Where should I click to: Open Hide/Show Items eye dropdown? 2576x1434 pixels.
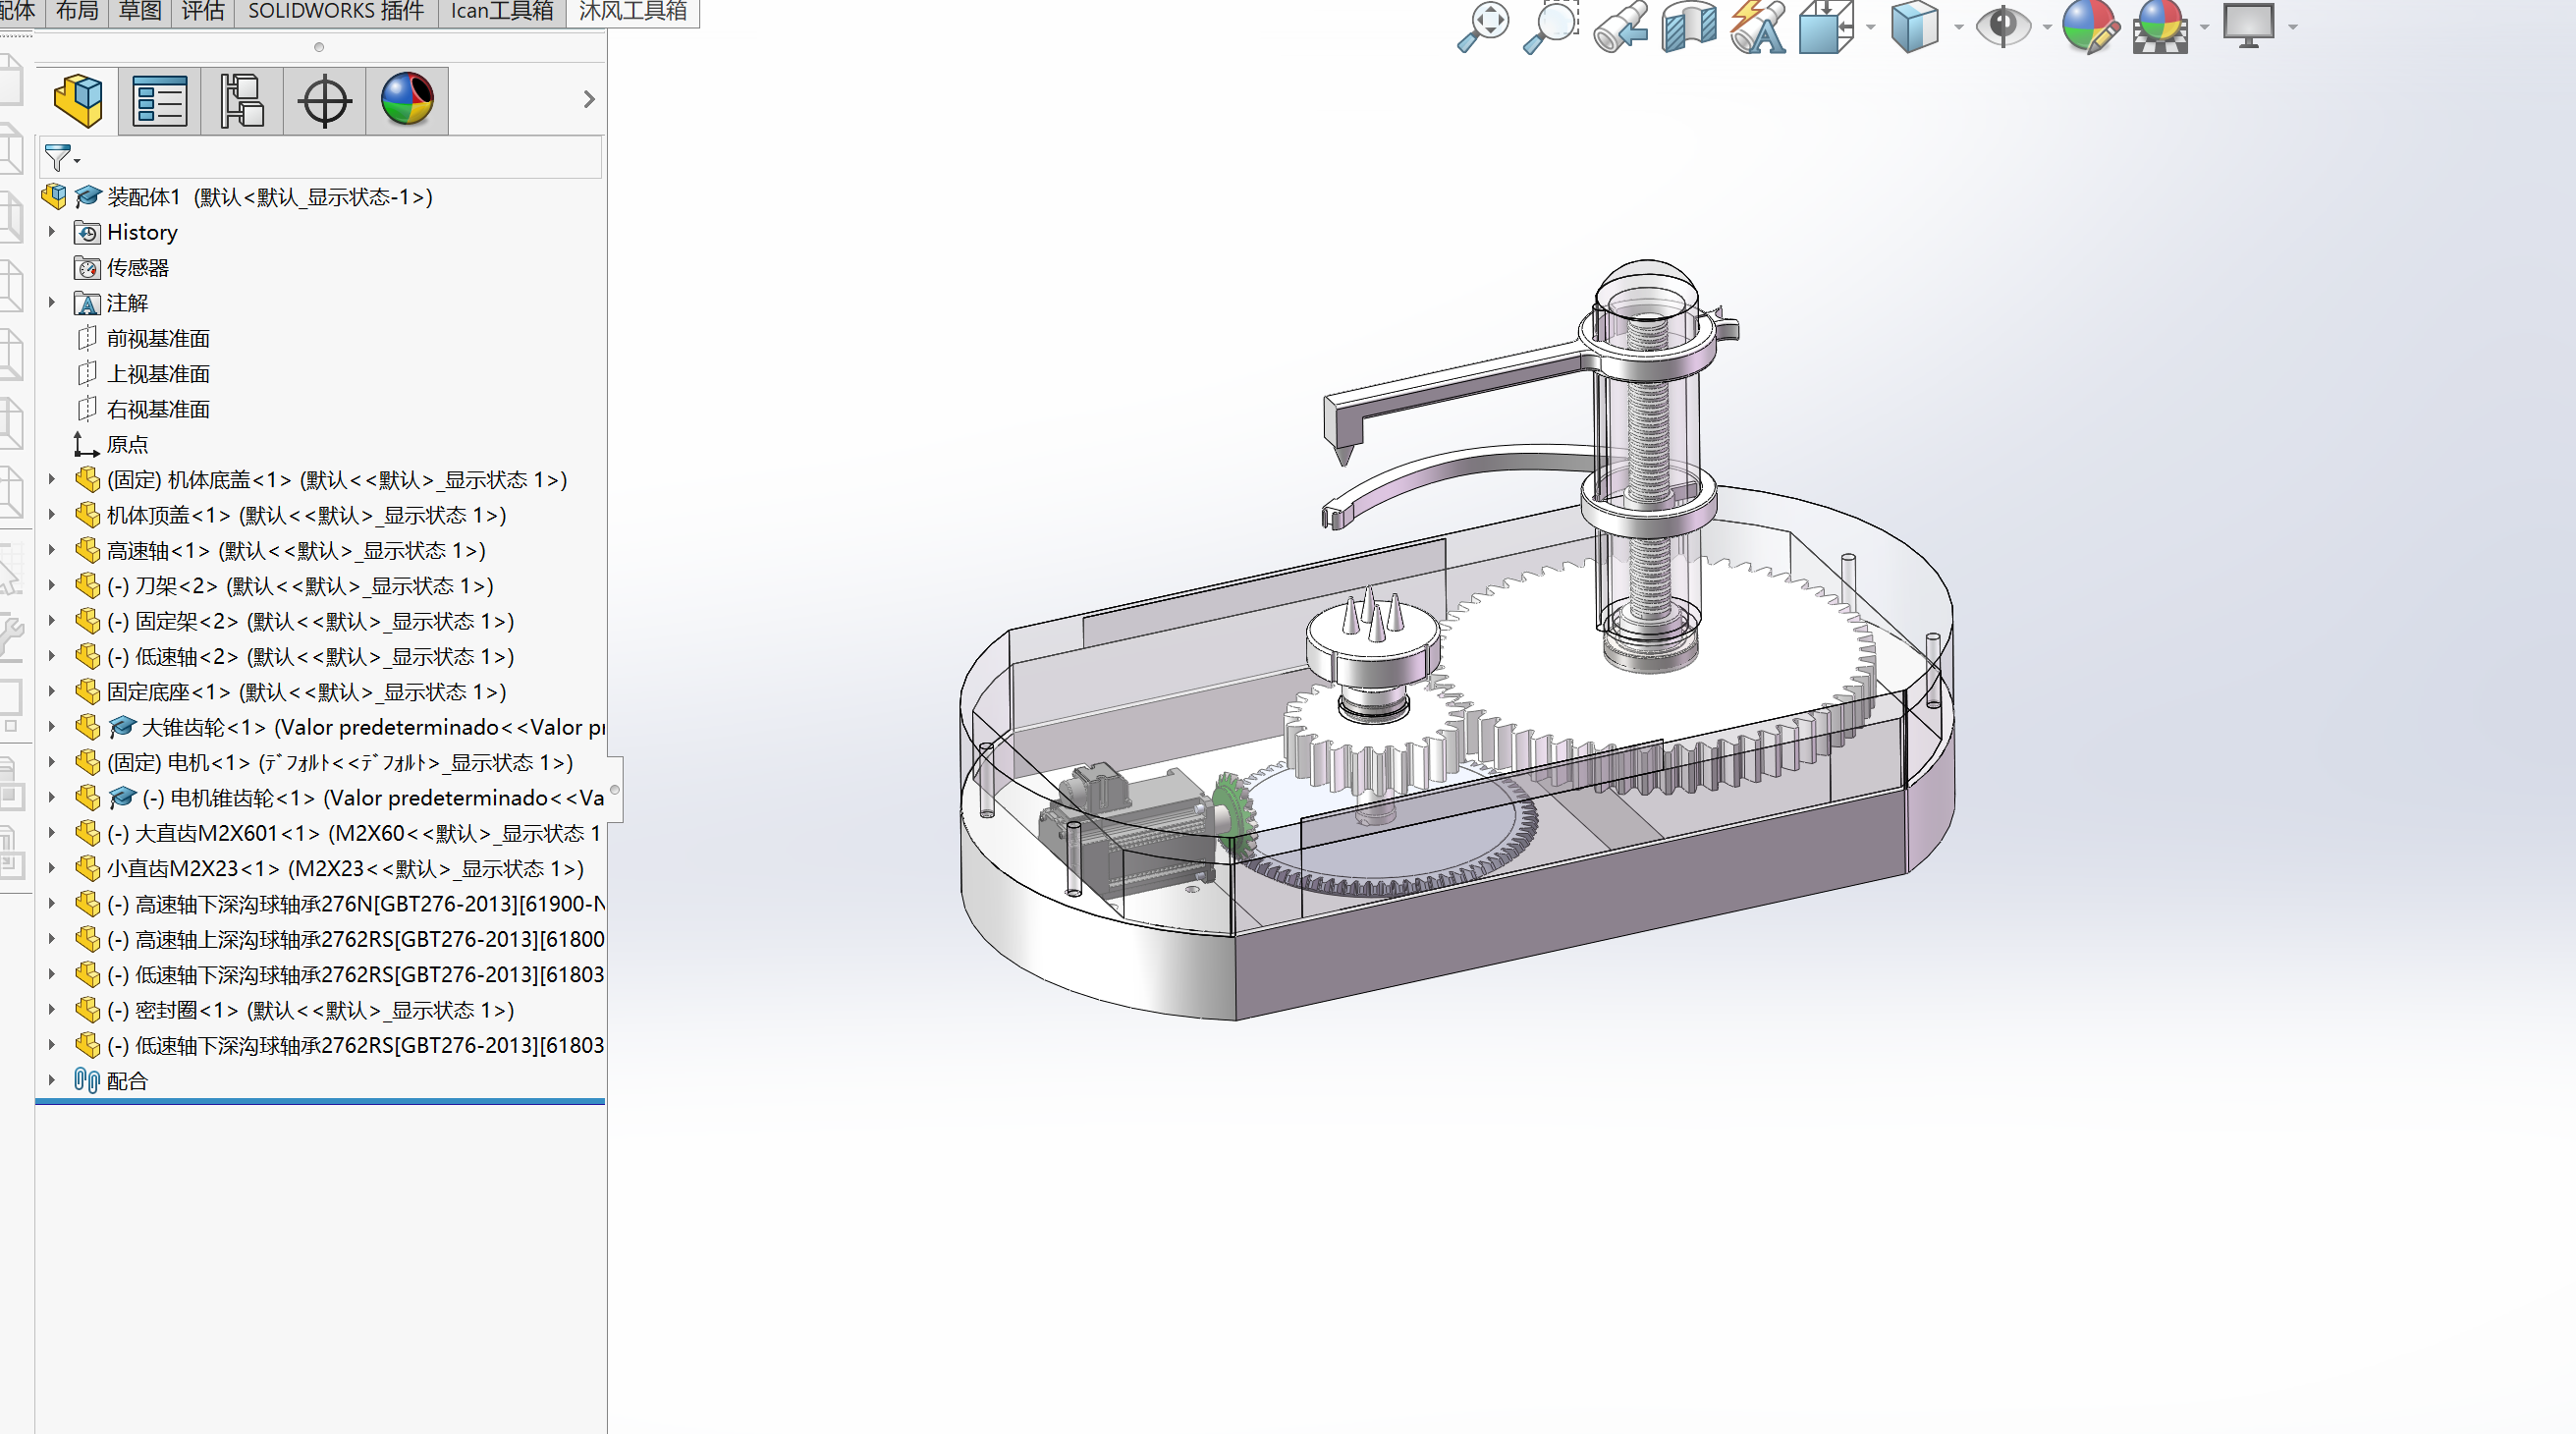pyautogui.click(x=2004, y=26)
